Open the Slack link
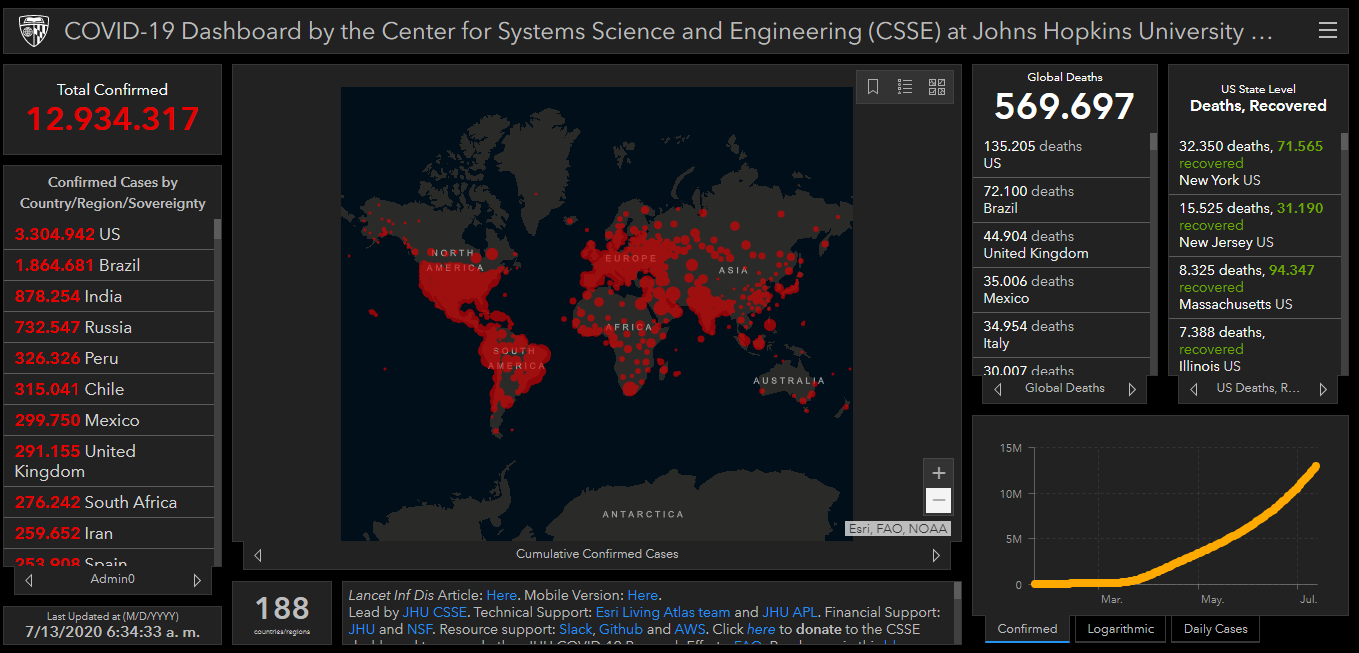Image resolution: width=1359 pixels, height=653 pixels. point(576,629)
